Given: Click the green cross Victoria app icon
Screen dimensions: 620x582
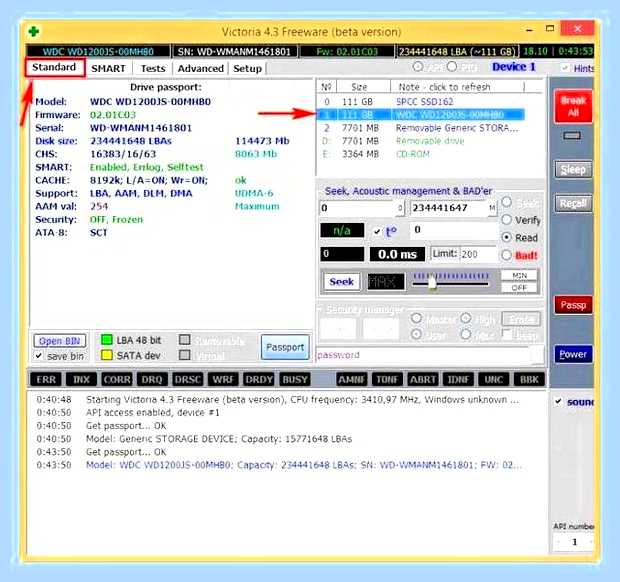Looking at the screenshot, I should 34,31.
